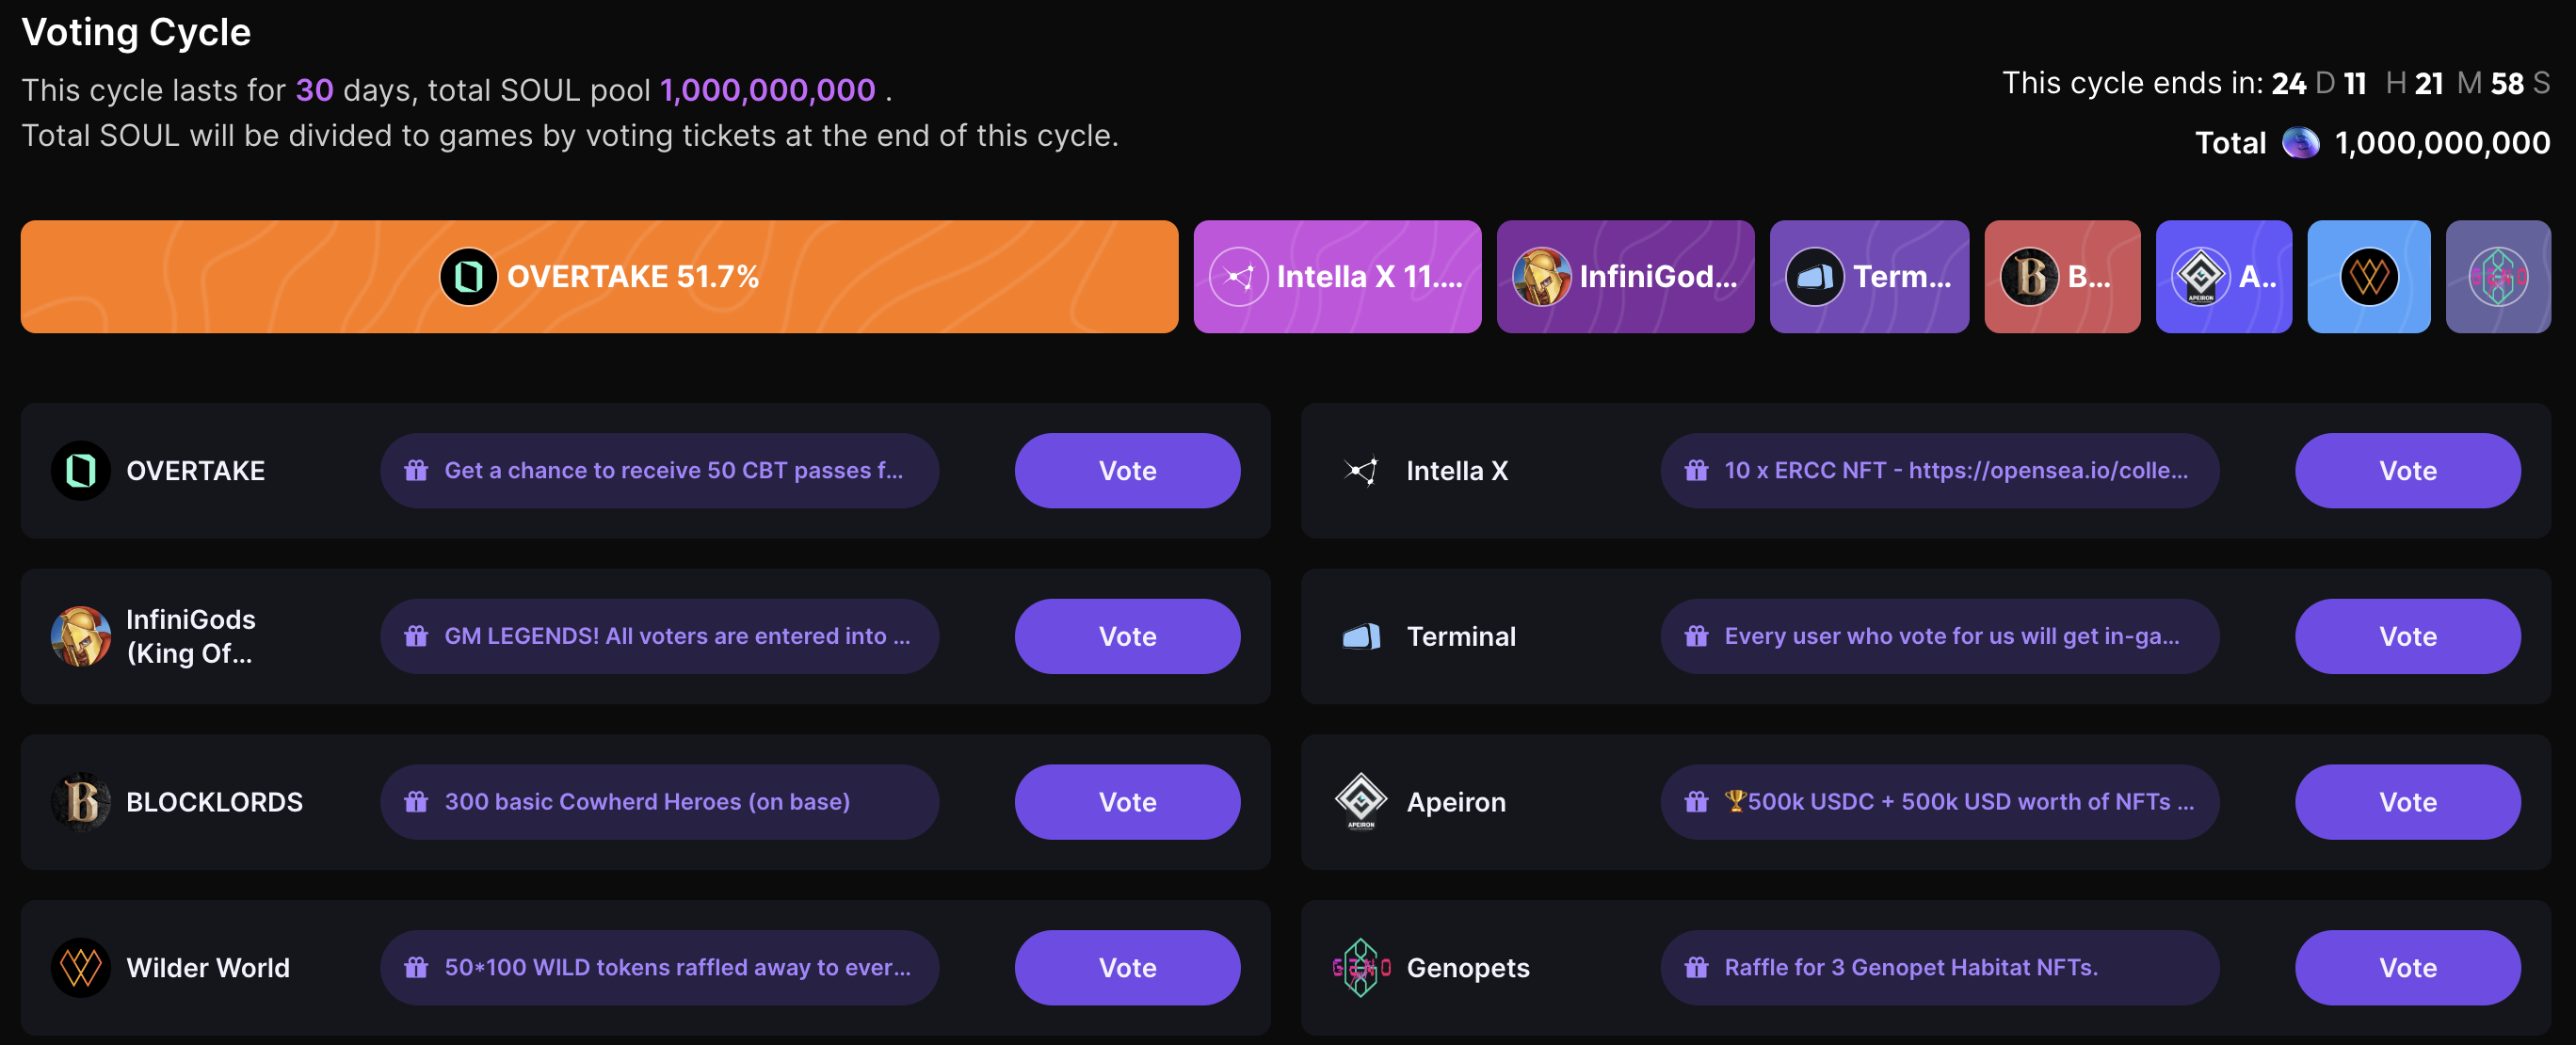Click the Wilder World logo icon in list

80,968
